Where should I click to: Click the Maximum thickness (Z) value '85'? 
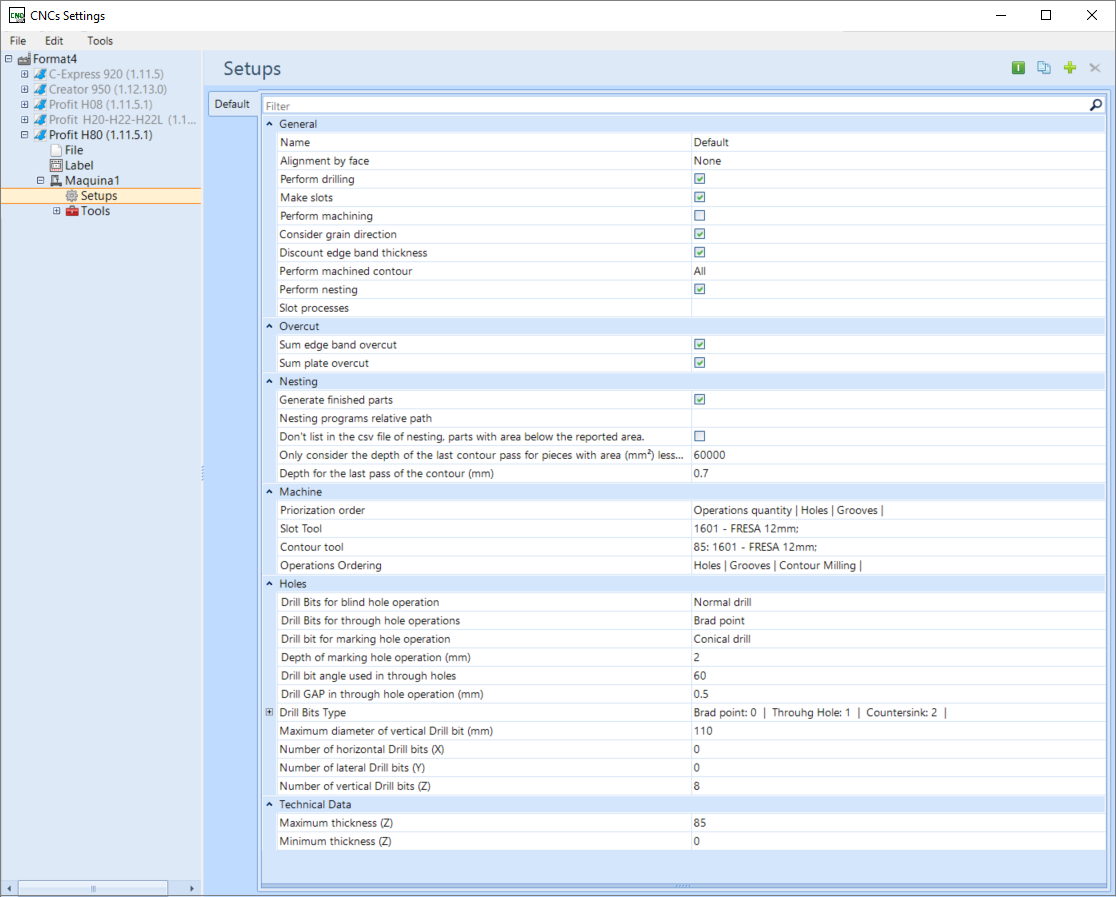click(700, 823)
